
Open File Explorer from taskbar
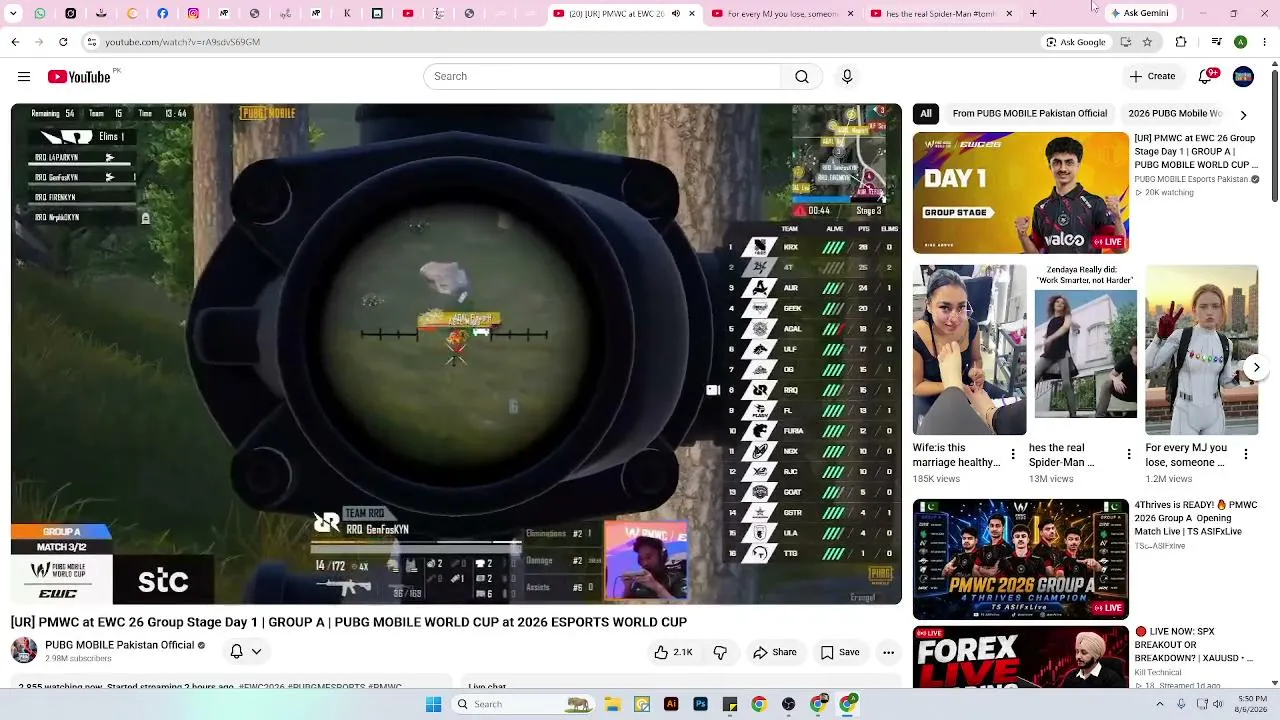click(611, 704)
